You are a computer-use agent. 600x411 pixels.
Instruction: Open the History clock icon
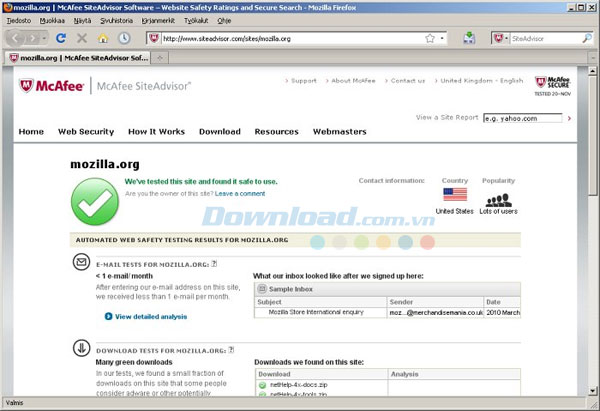click(124, 38)
